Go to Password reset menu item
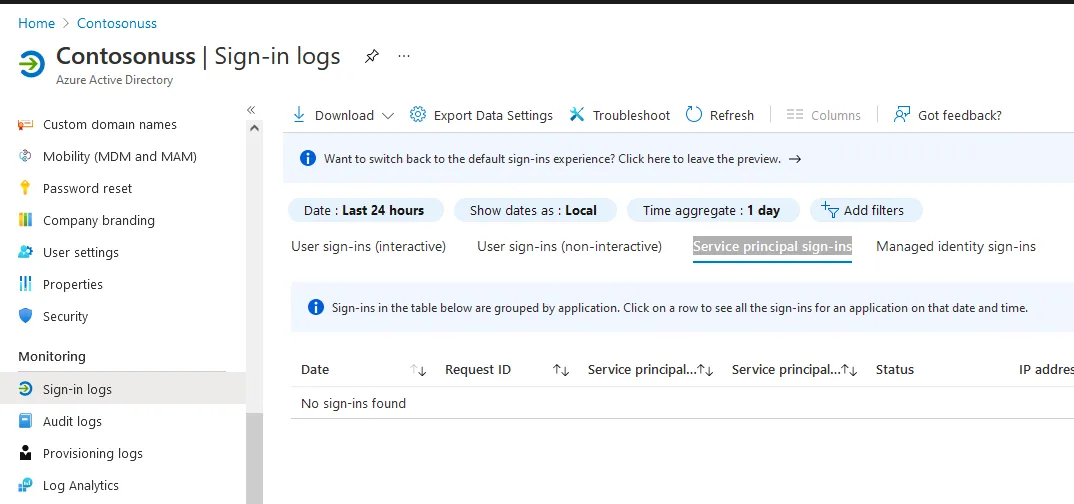Image resolution: width=1074 pixels, height=504 pixels. click(x=88, y=188)
